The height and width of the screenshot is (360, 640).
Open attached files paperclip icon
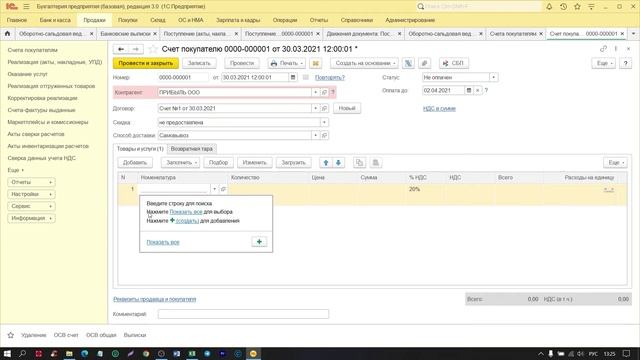(x=424, y=63)
